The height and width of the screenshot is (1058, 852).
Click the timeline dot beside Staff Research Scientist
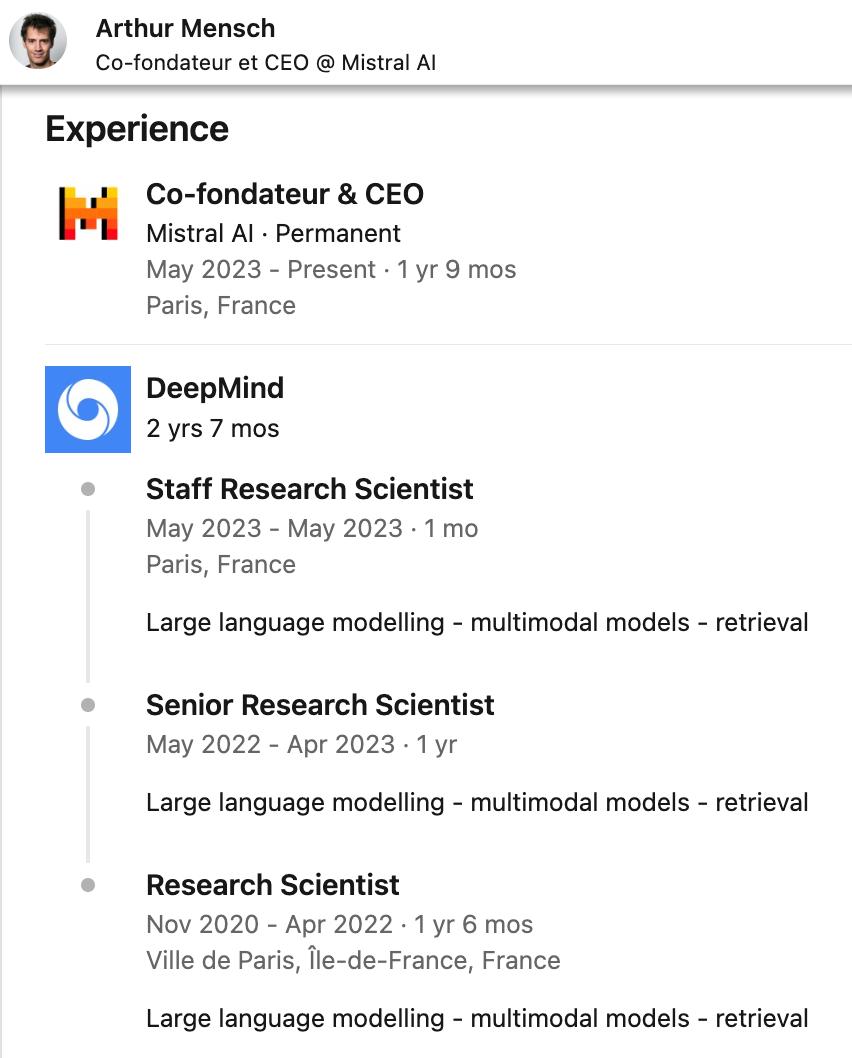(x=88, y=489)
